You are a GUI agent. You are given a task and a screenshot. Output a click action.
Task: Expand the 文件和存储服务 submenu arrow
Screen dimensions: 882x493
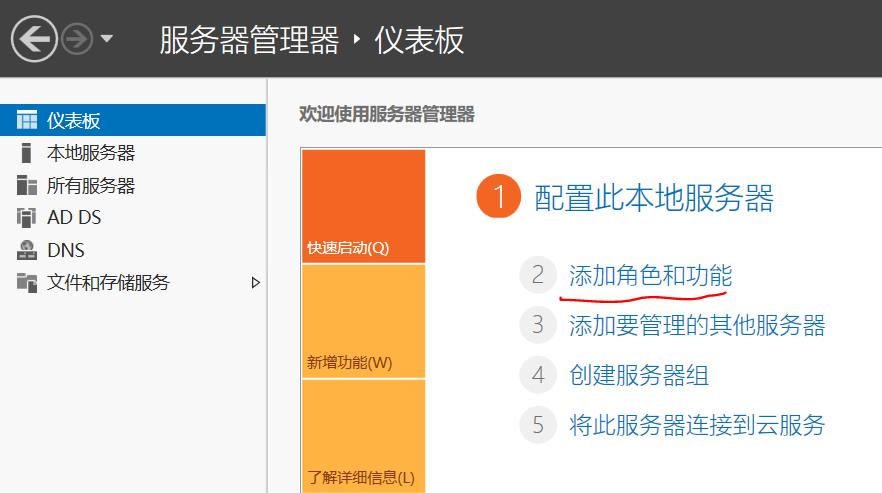click(255, 283)
